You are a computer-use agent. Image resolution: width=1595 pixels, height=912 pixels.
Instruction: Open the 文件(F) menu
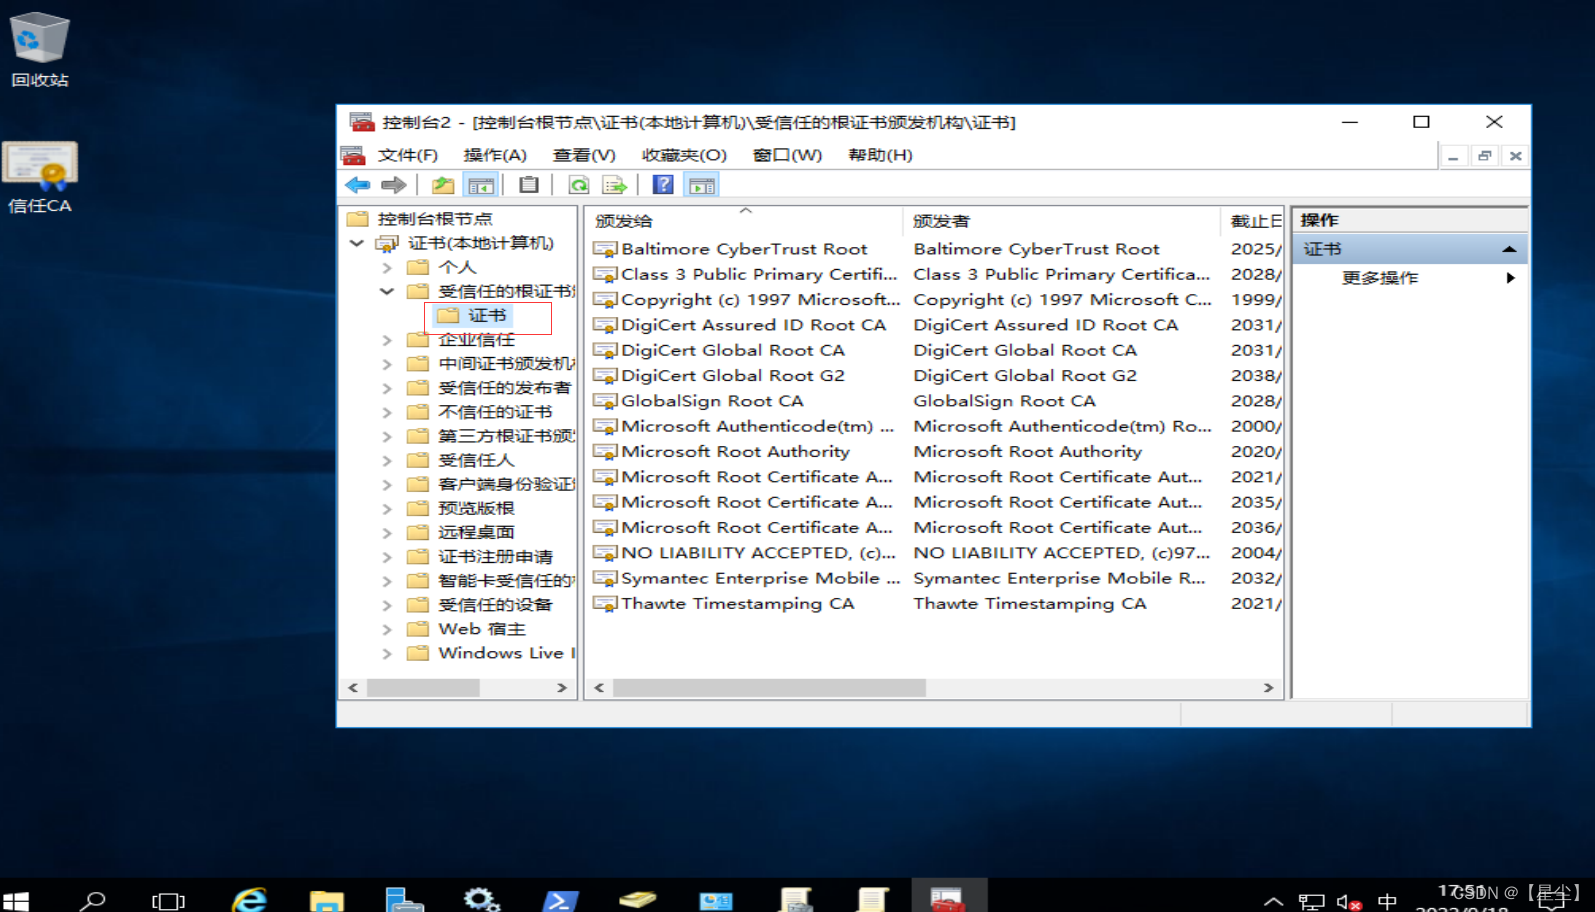pyautogui.click(x=408, y=155)
